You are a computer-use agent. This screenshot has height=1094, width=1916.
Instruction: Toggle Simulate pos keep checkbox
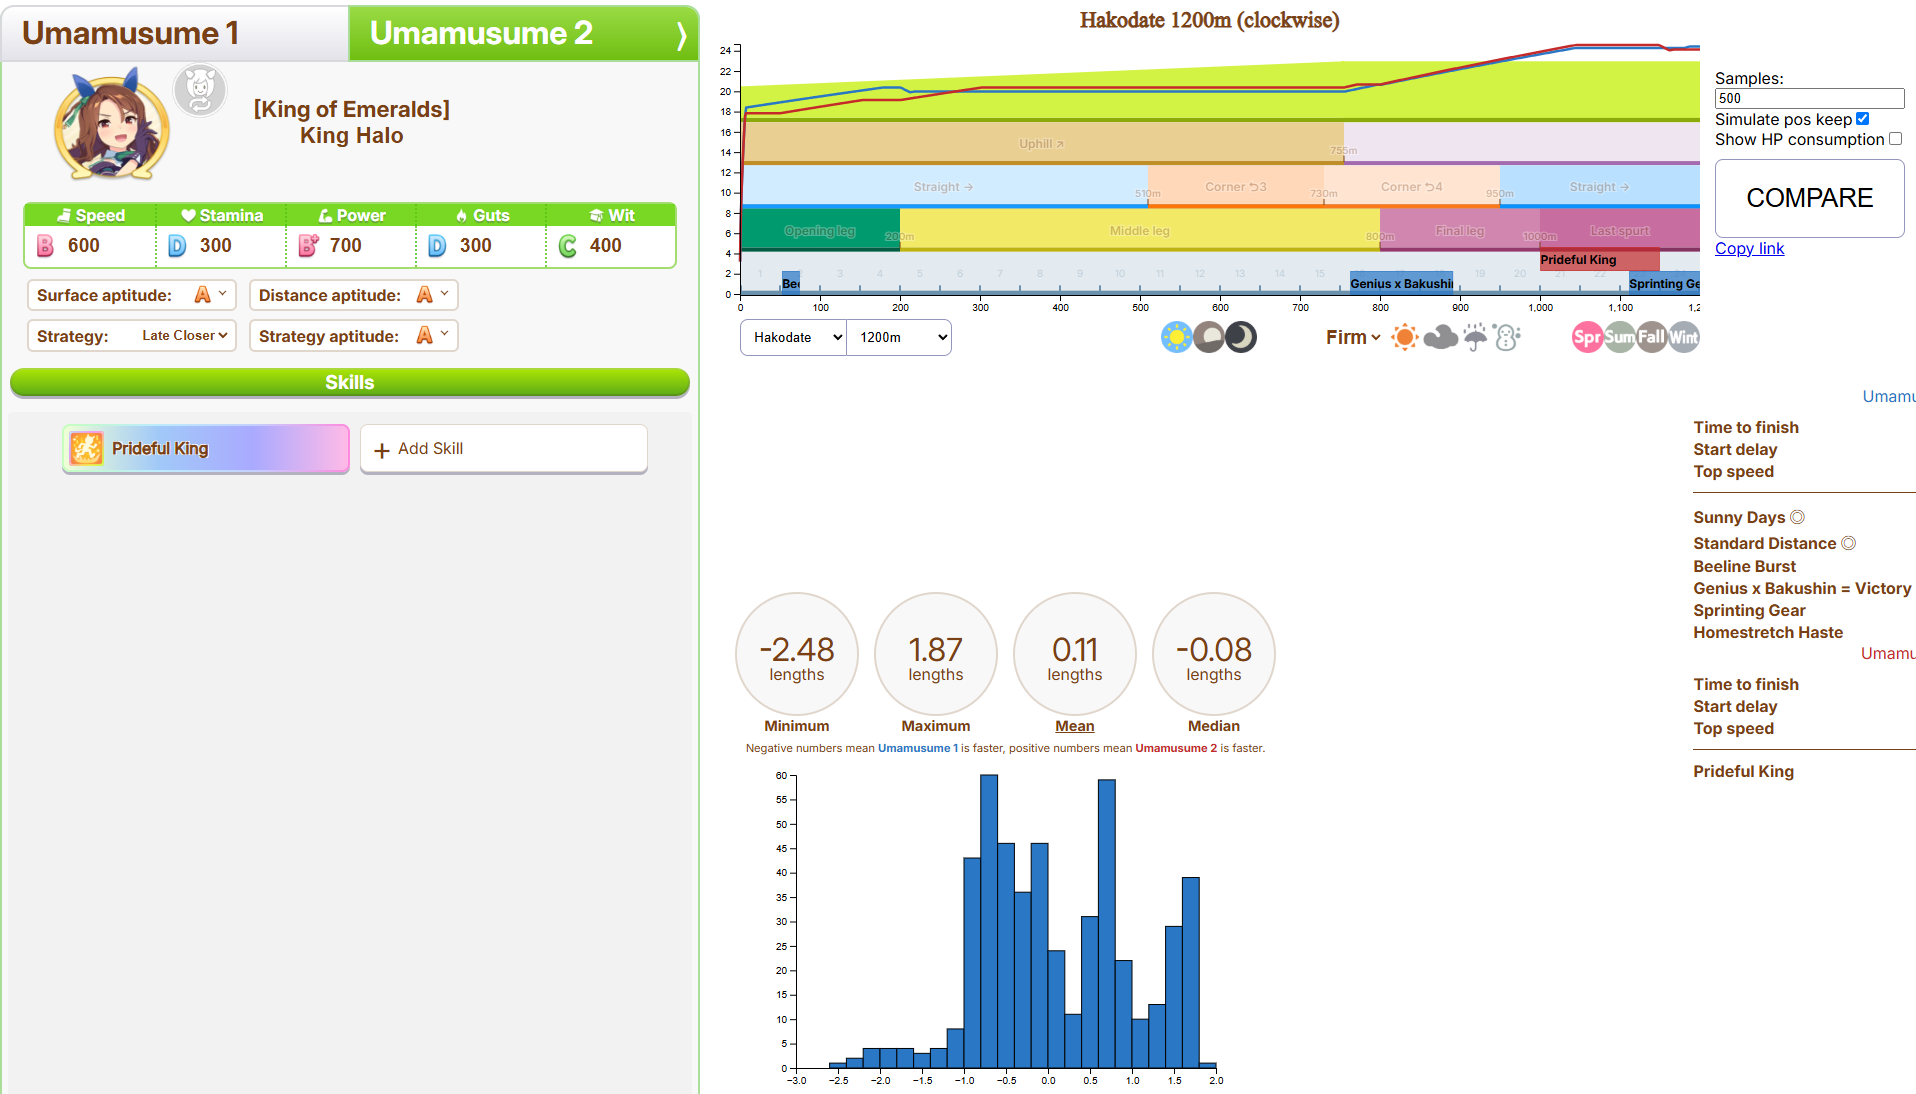(1862, 119)
